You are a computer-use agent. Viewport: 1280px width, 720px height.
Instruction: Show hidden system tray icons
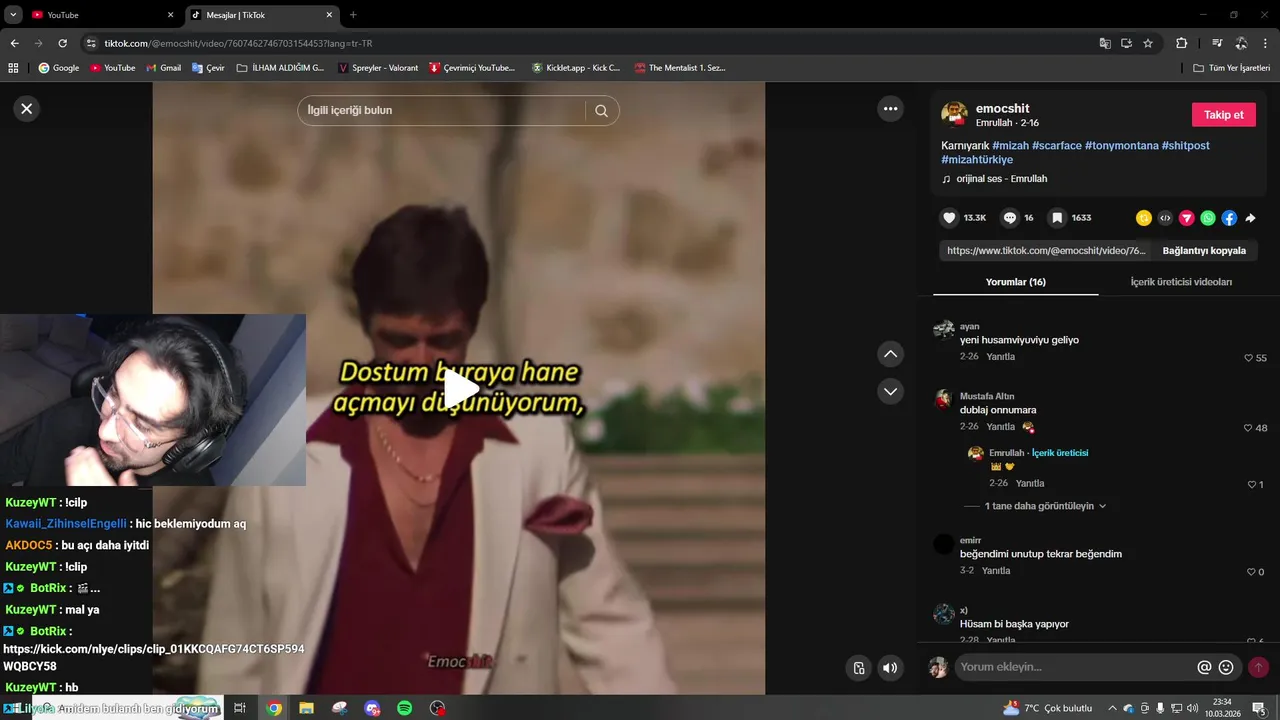click(1112, 708)
